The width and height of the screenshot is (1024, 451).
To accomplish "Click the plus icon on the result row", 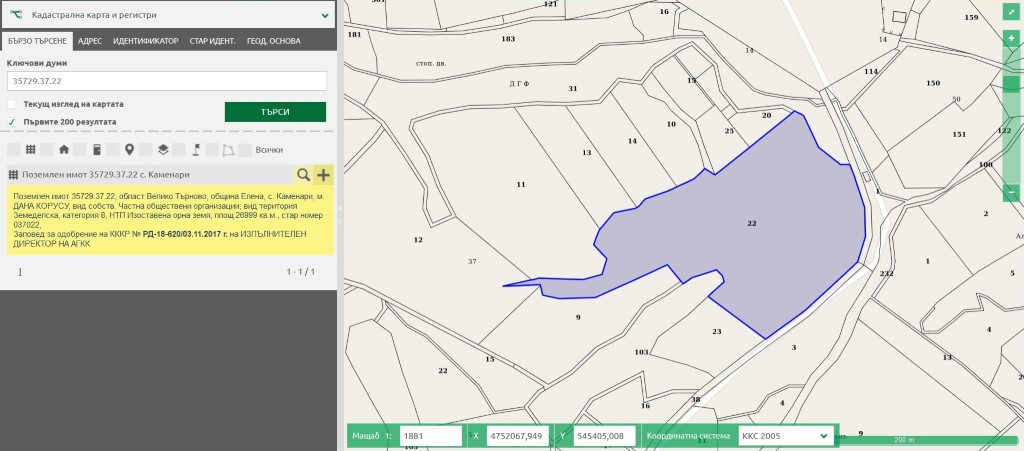I will pos(323,175).
